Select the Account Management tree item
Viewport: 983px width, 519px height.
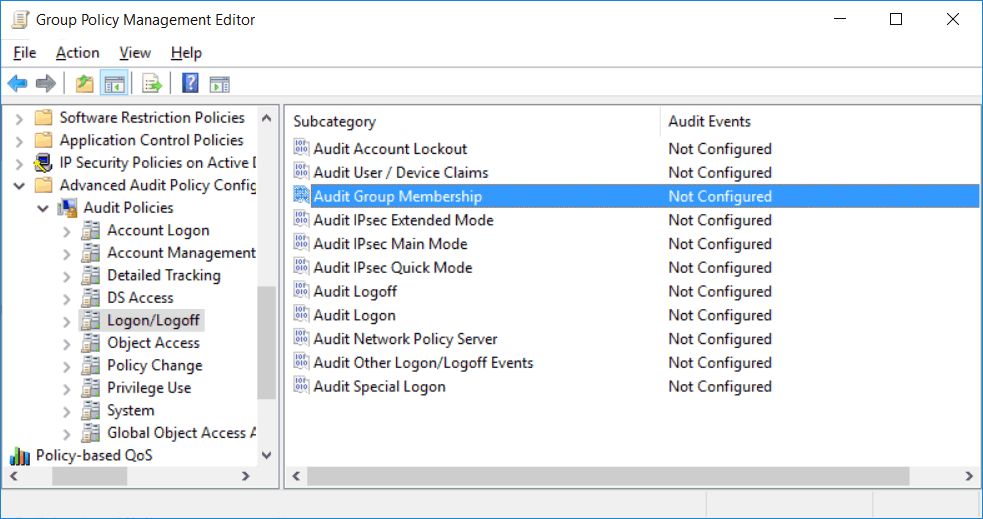point(181,253)
